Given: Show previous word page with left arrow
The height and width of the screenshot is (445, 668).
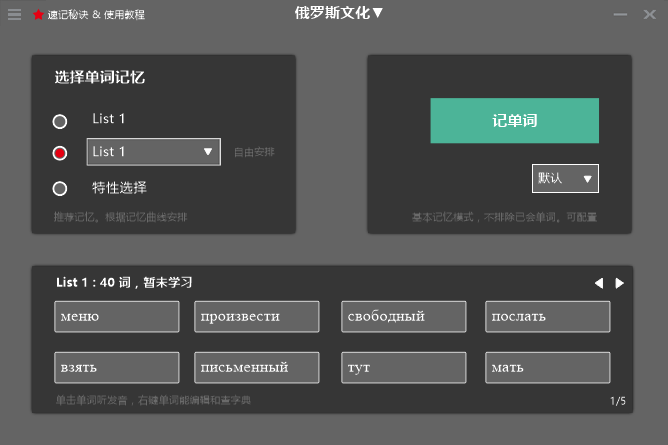Looking at the screenshot, I should (x=599, y=283).
